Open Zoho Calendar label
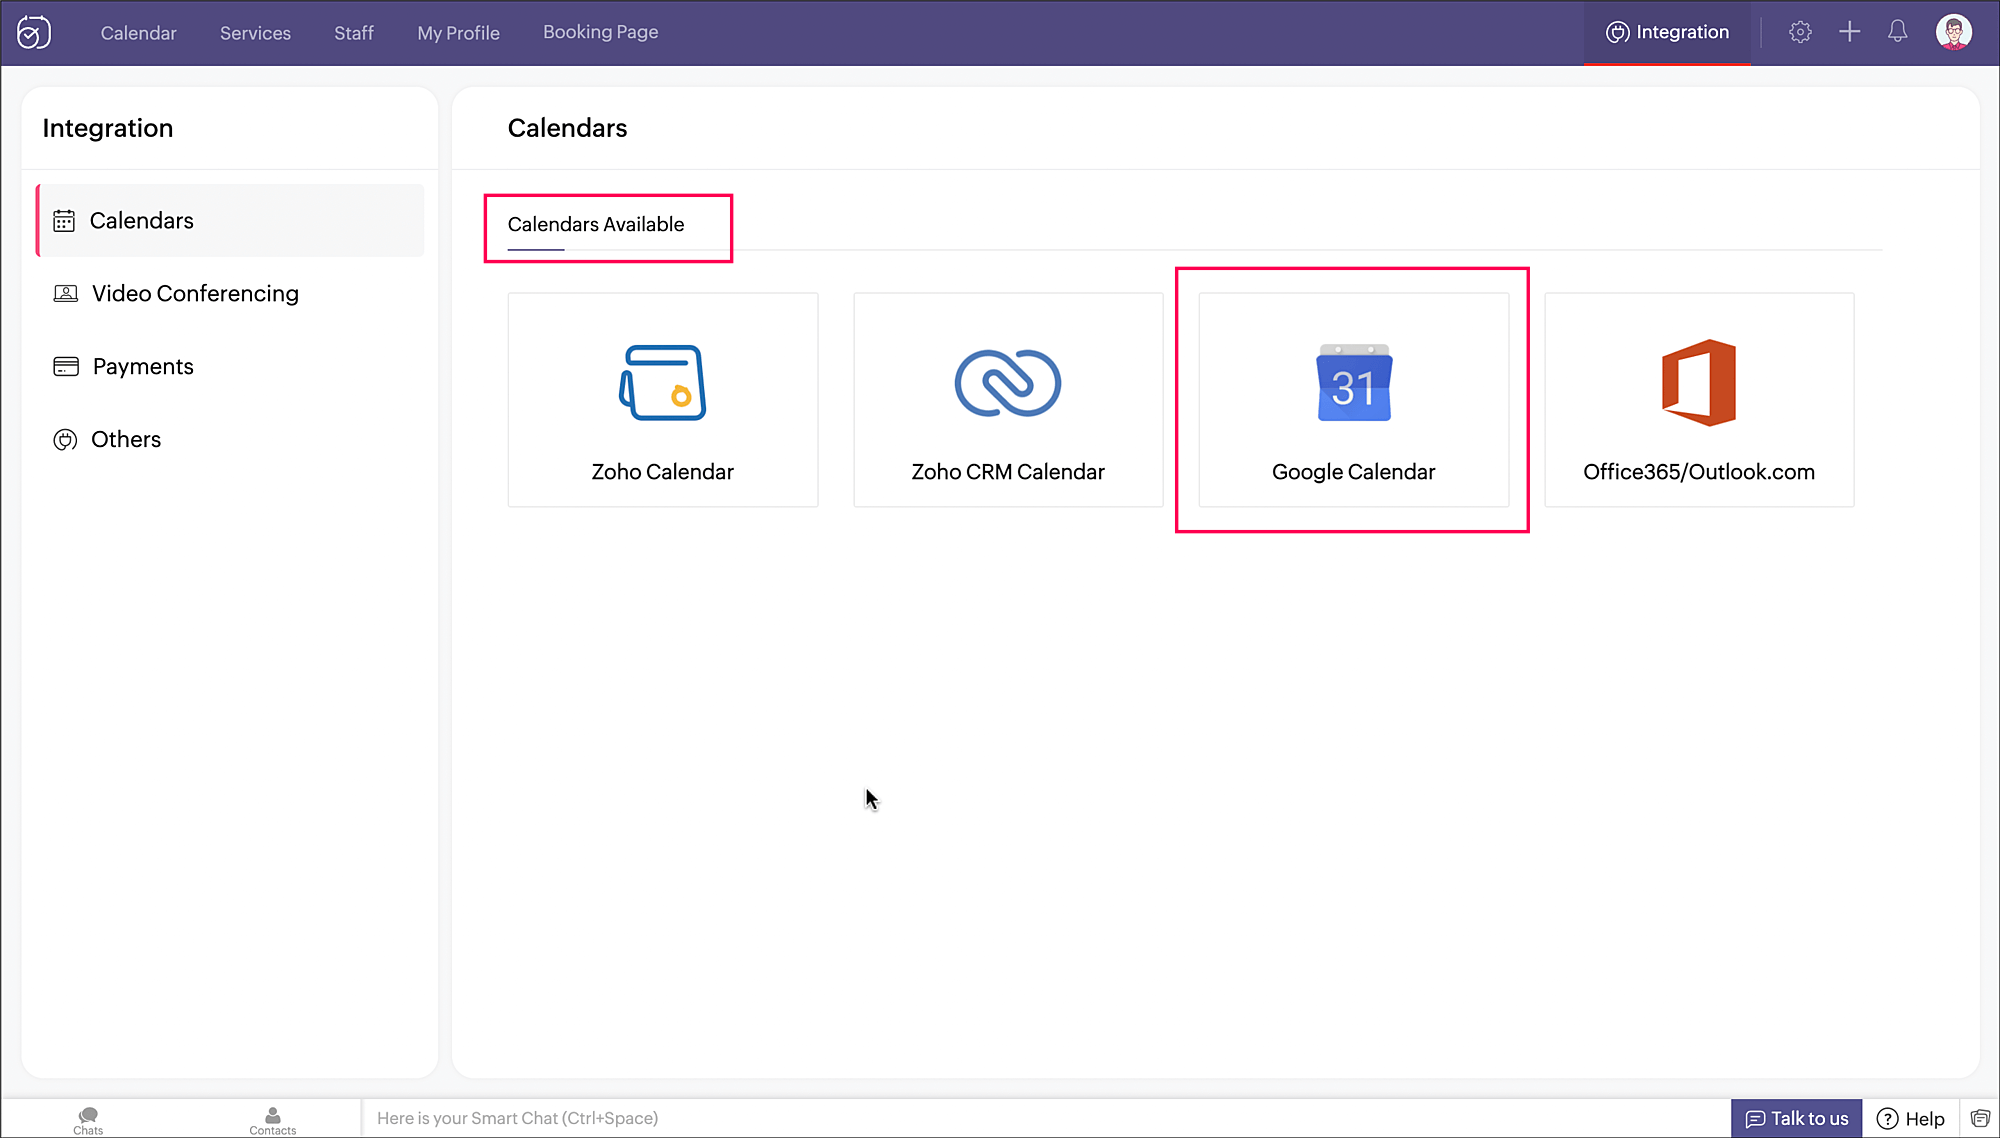This screenshot has width=2000, height=1138. coord(662,472)
